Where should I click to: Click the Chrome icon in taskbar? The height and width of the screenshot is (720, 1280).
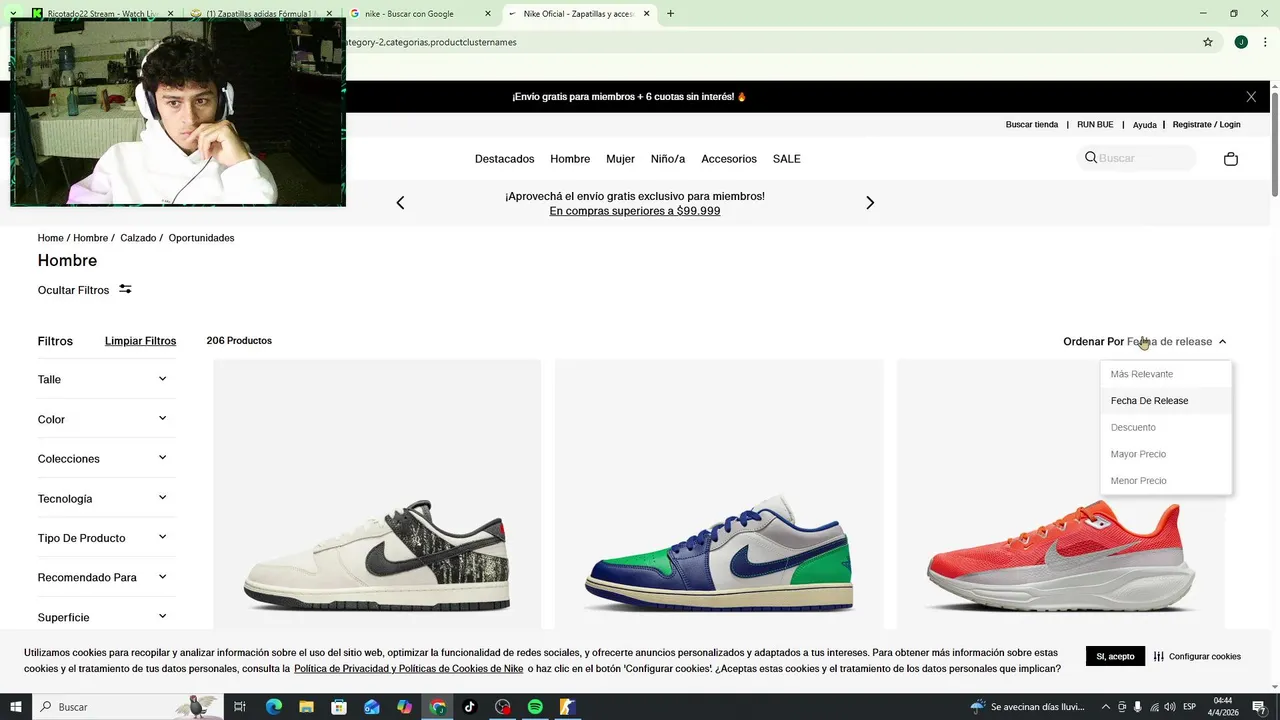point(437,707)
